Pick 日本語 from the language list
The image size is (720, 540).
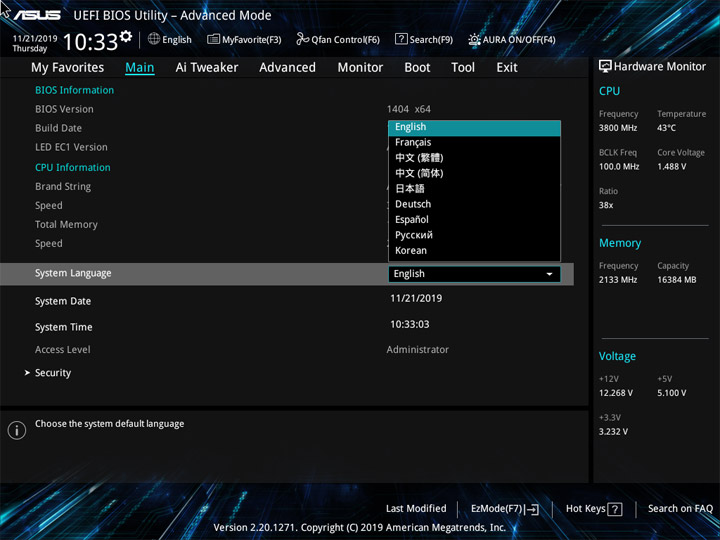point(474,189)
